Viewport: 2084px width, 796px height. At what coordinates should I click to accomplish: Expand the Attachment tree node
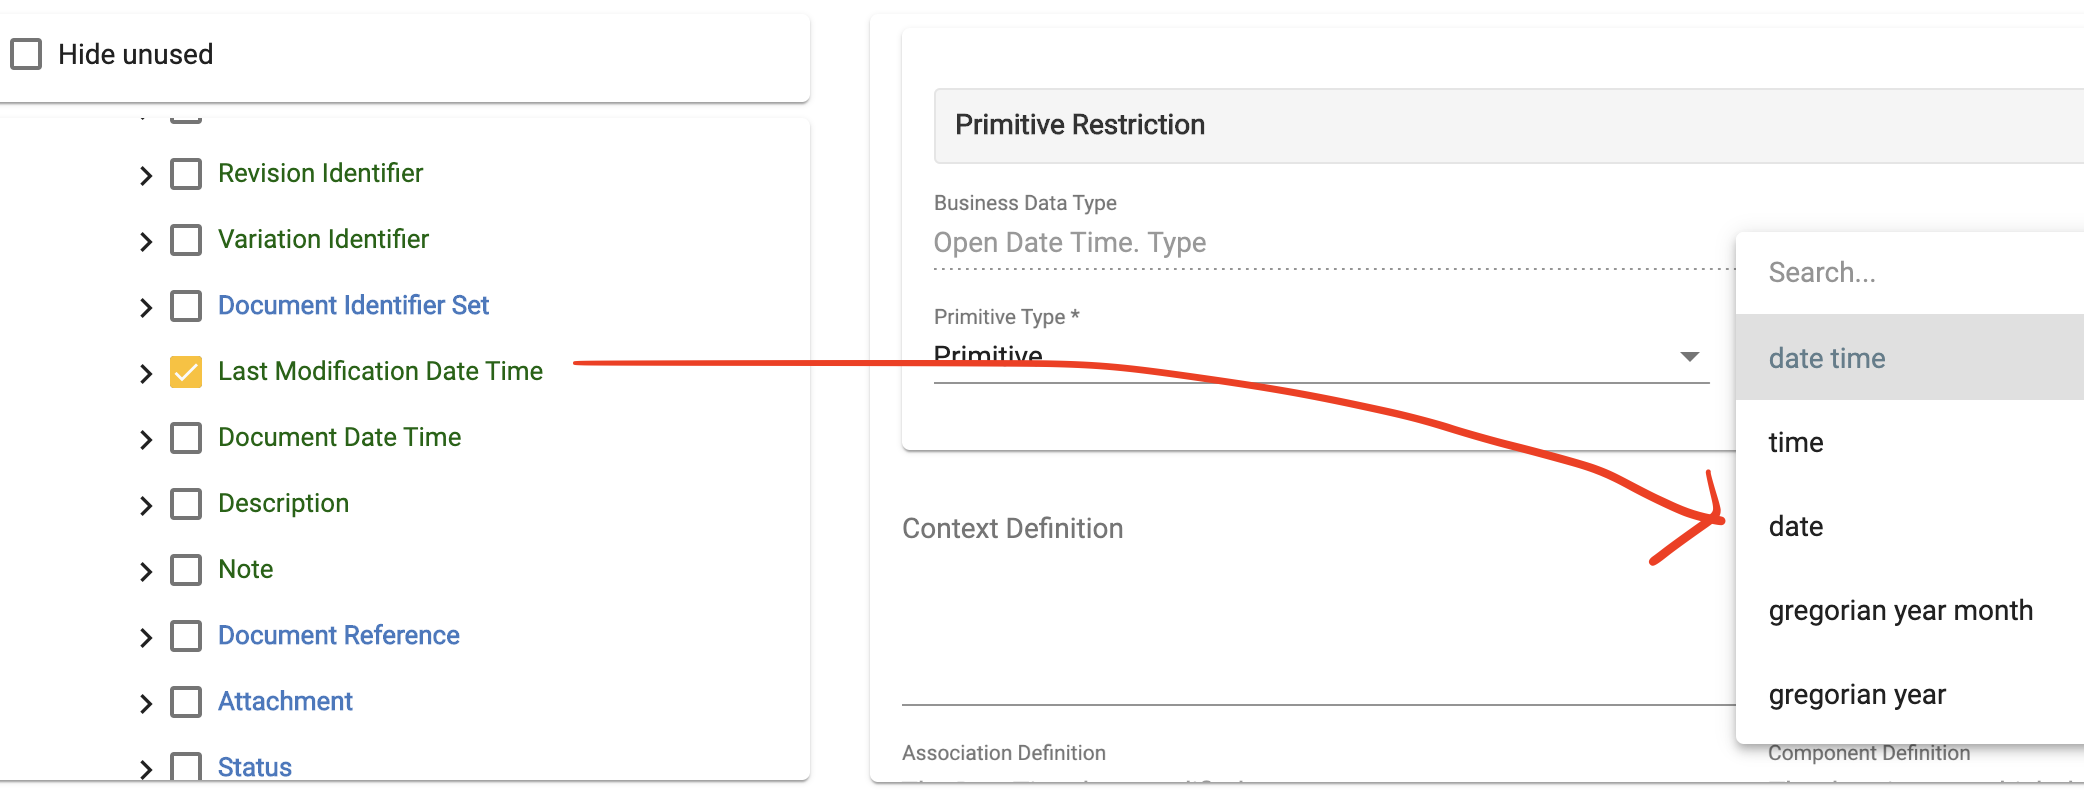coord(146,701)
